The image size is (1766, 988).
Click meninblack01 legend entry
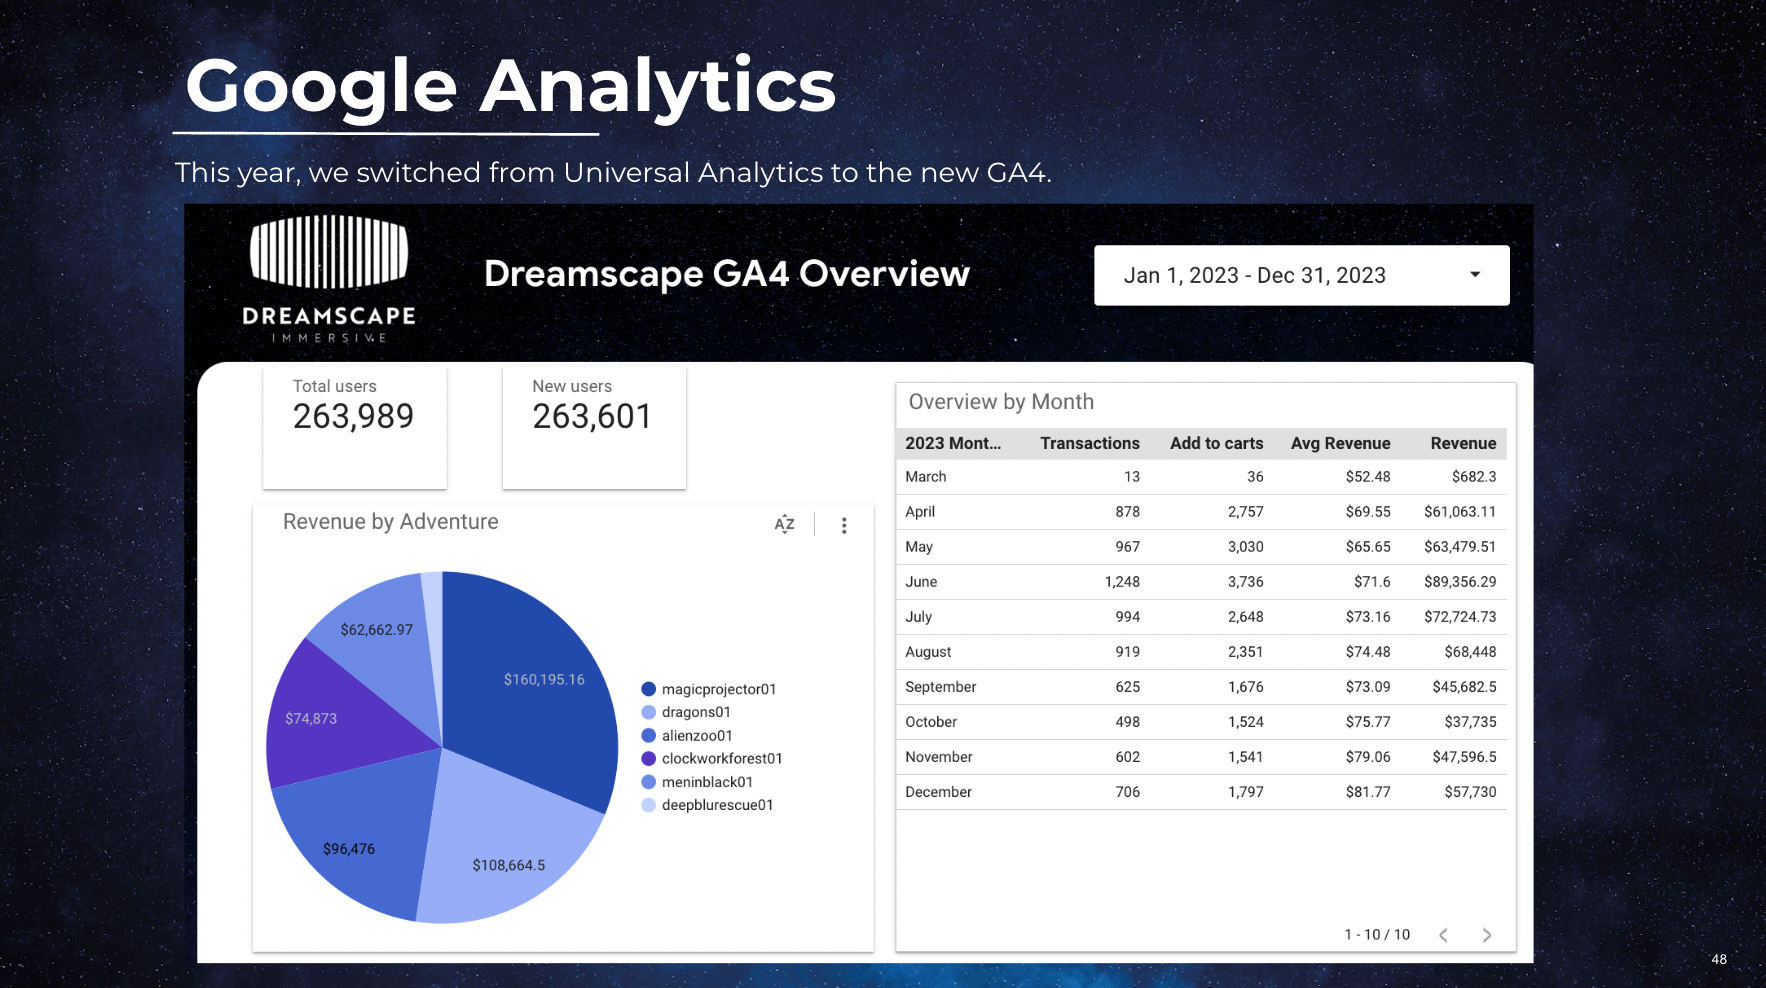[x=697, y=782]
